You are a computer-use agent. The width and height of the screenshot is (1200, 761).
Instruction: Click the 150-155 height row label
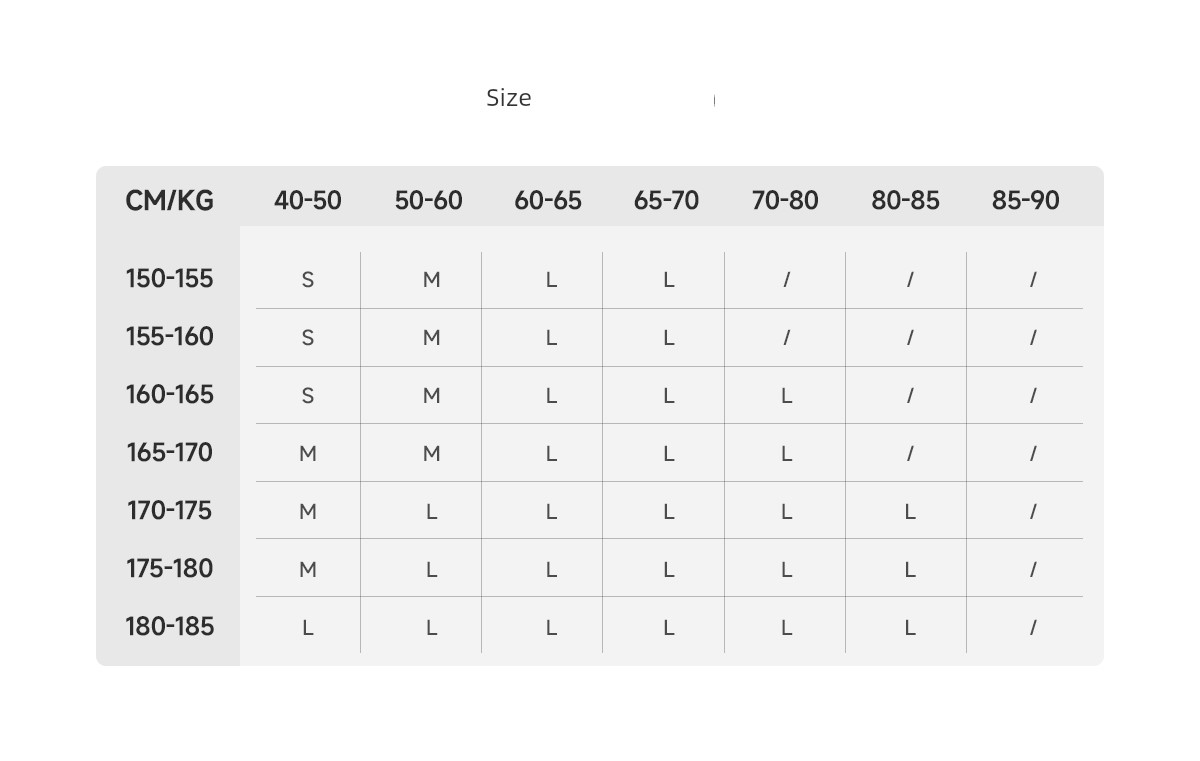click(169, 278)
